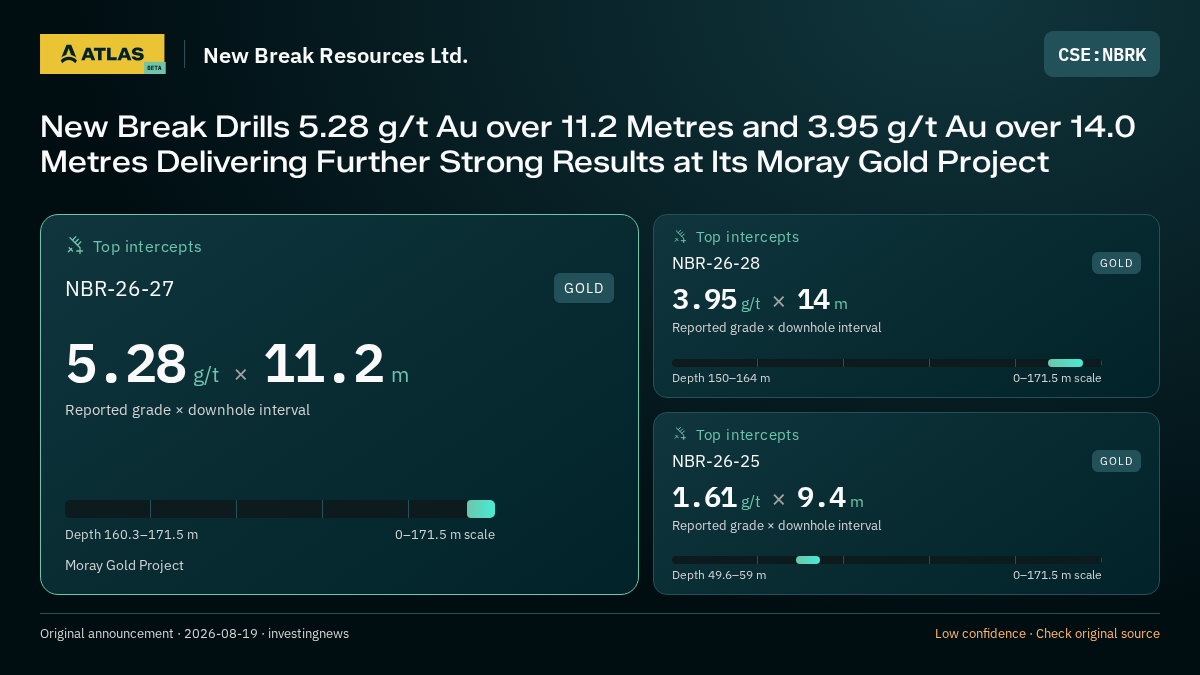This screenshot has height=675, width=1200.
Task: Click Top intercepts heading on the NBR-26-27 card
Action: (147, 246)
